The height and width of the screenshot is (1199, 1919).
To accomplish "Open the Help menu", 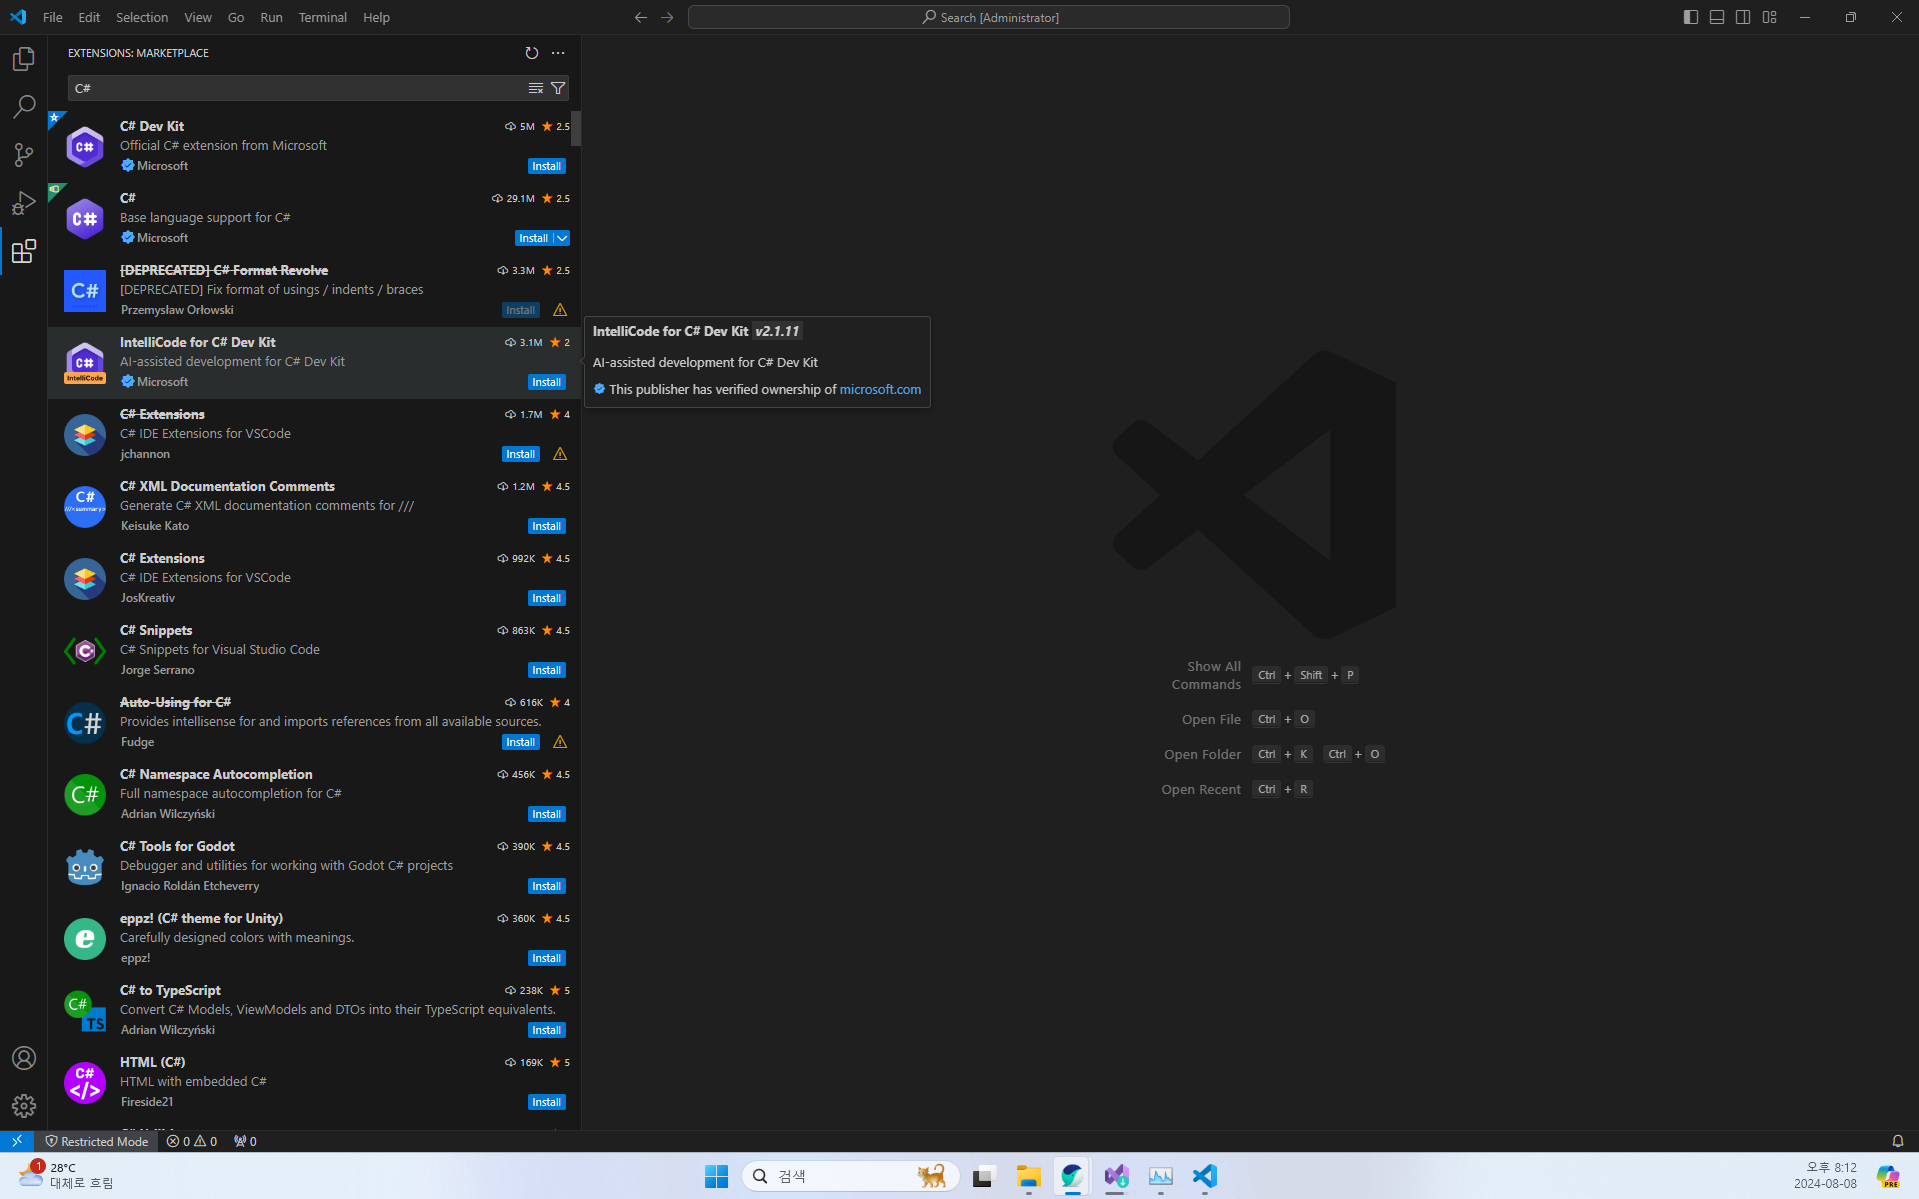I will [x=376, y=17].
